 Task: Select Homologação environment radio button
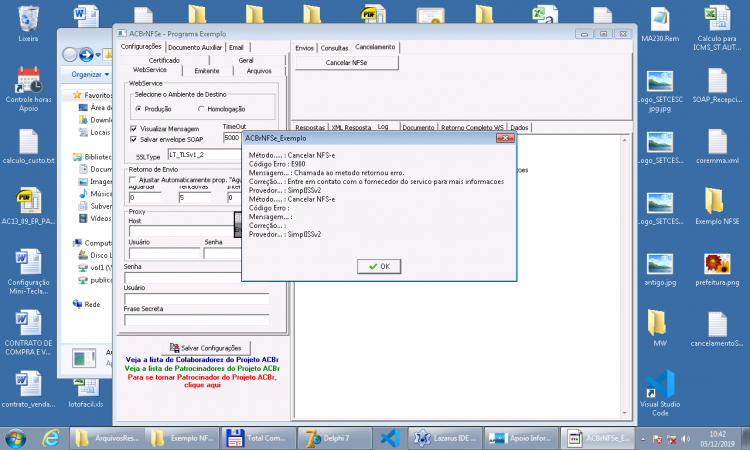(x=201, y=109)
